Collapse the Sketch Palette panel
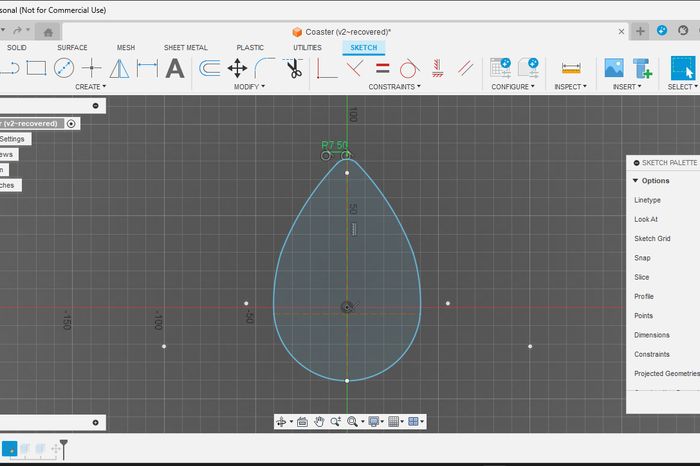The height and width of the screenshot is (466, 700). point(637,163)
